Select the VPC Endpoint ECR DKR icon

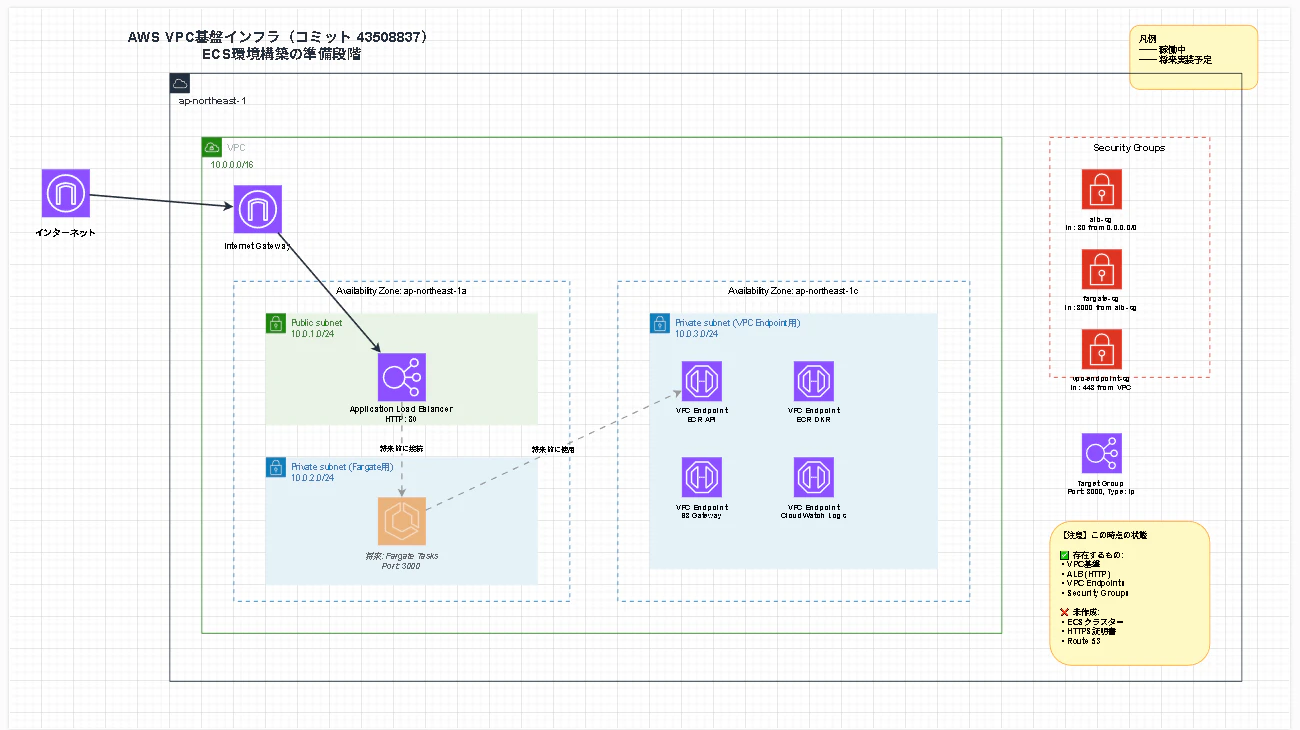point(813,381)
